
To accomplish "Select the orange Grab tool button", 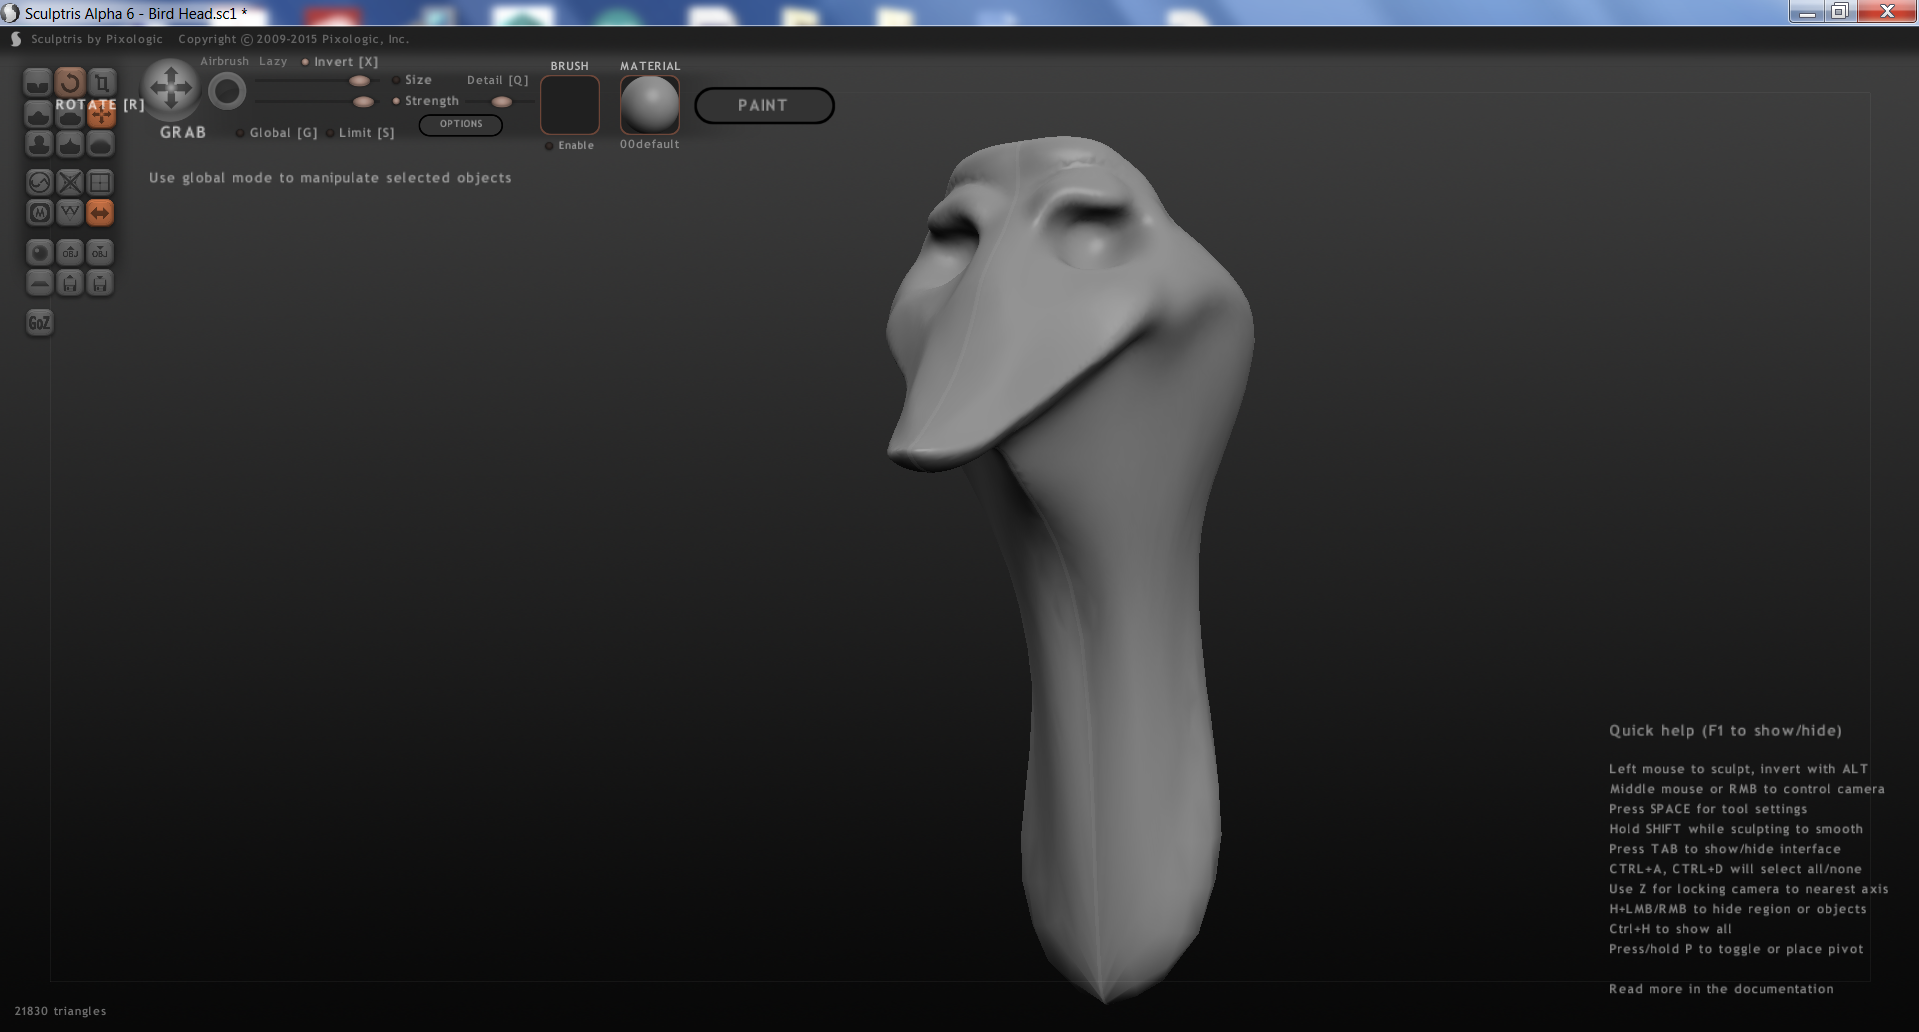I will 101,115.
